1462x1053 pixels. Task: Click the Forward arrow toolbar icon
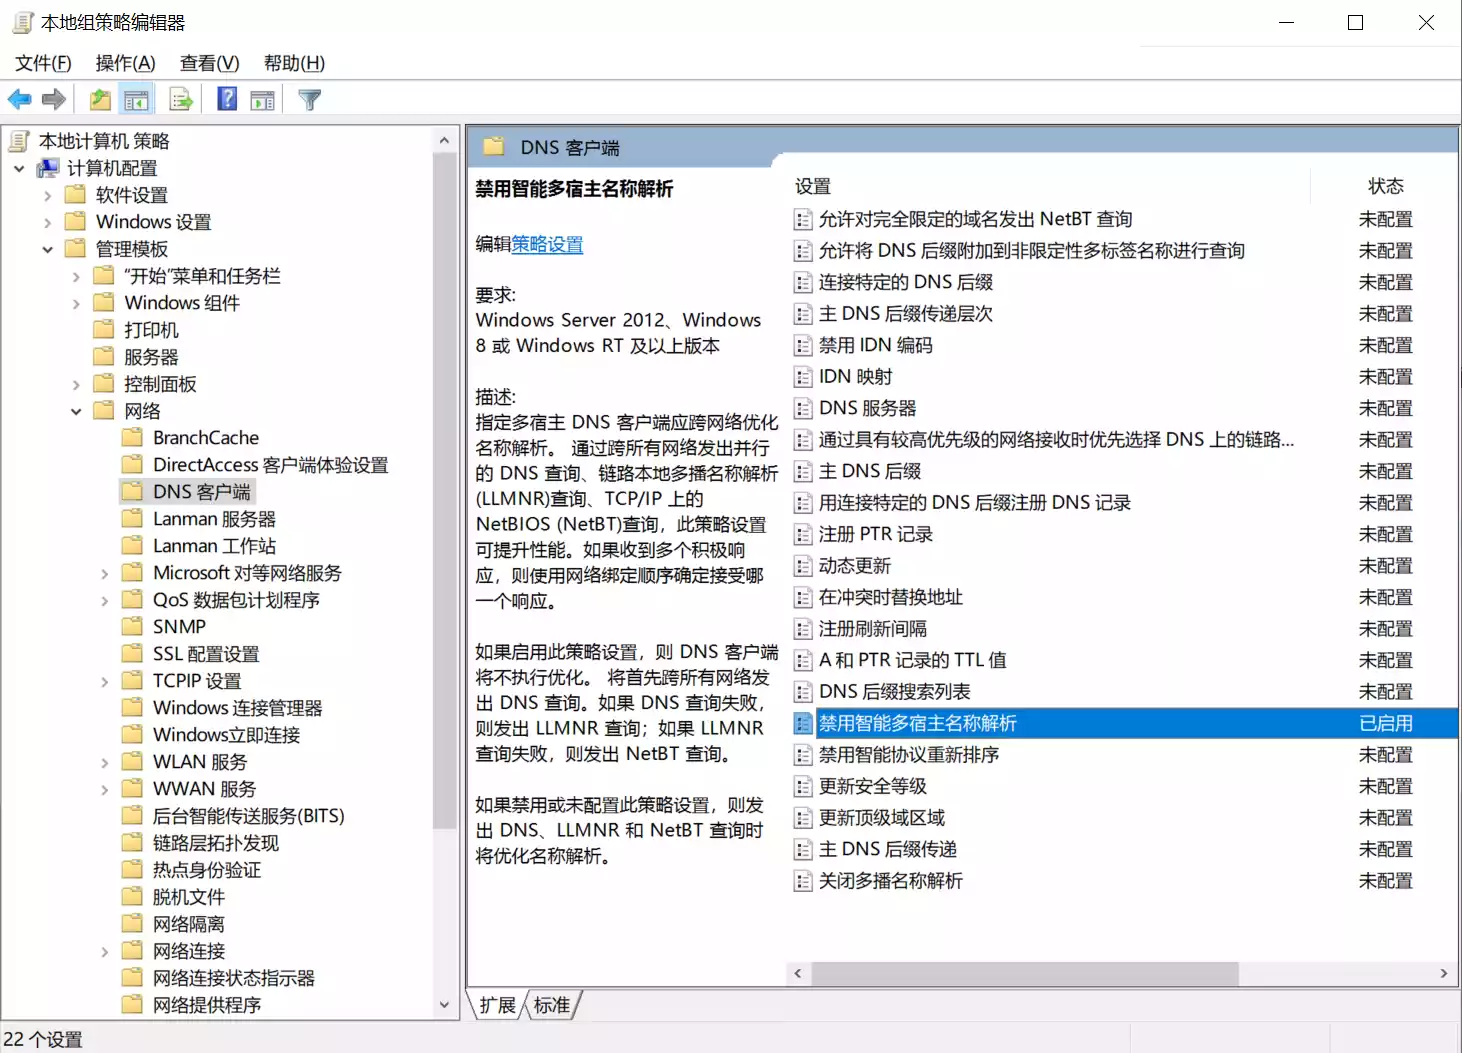pyautogui.click(x=54, y=99)
